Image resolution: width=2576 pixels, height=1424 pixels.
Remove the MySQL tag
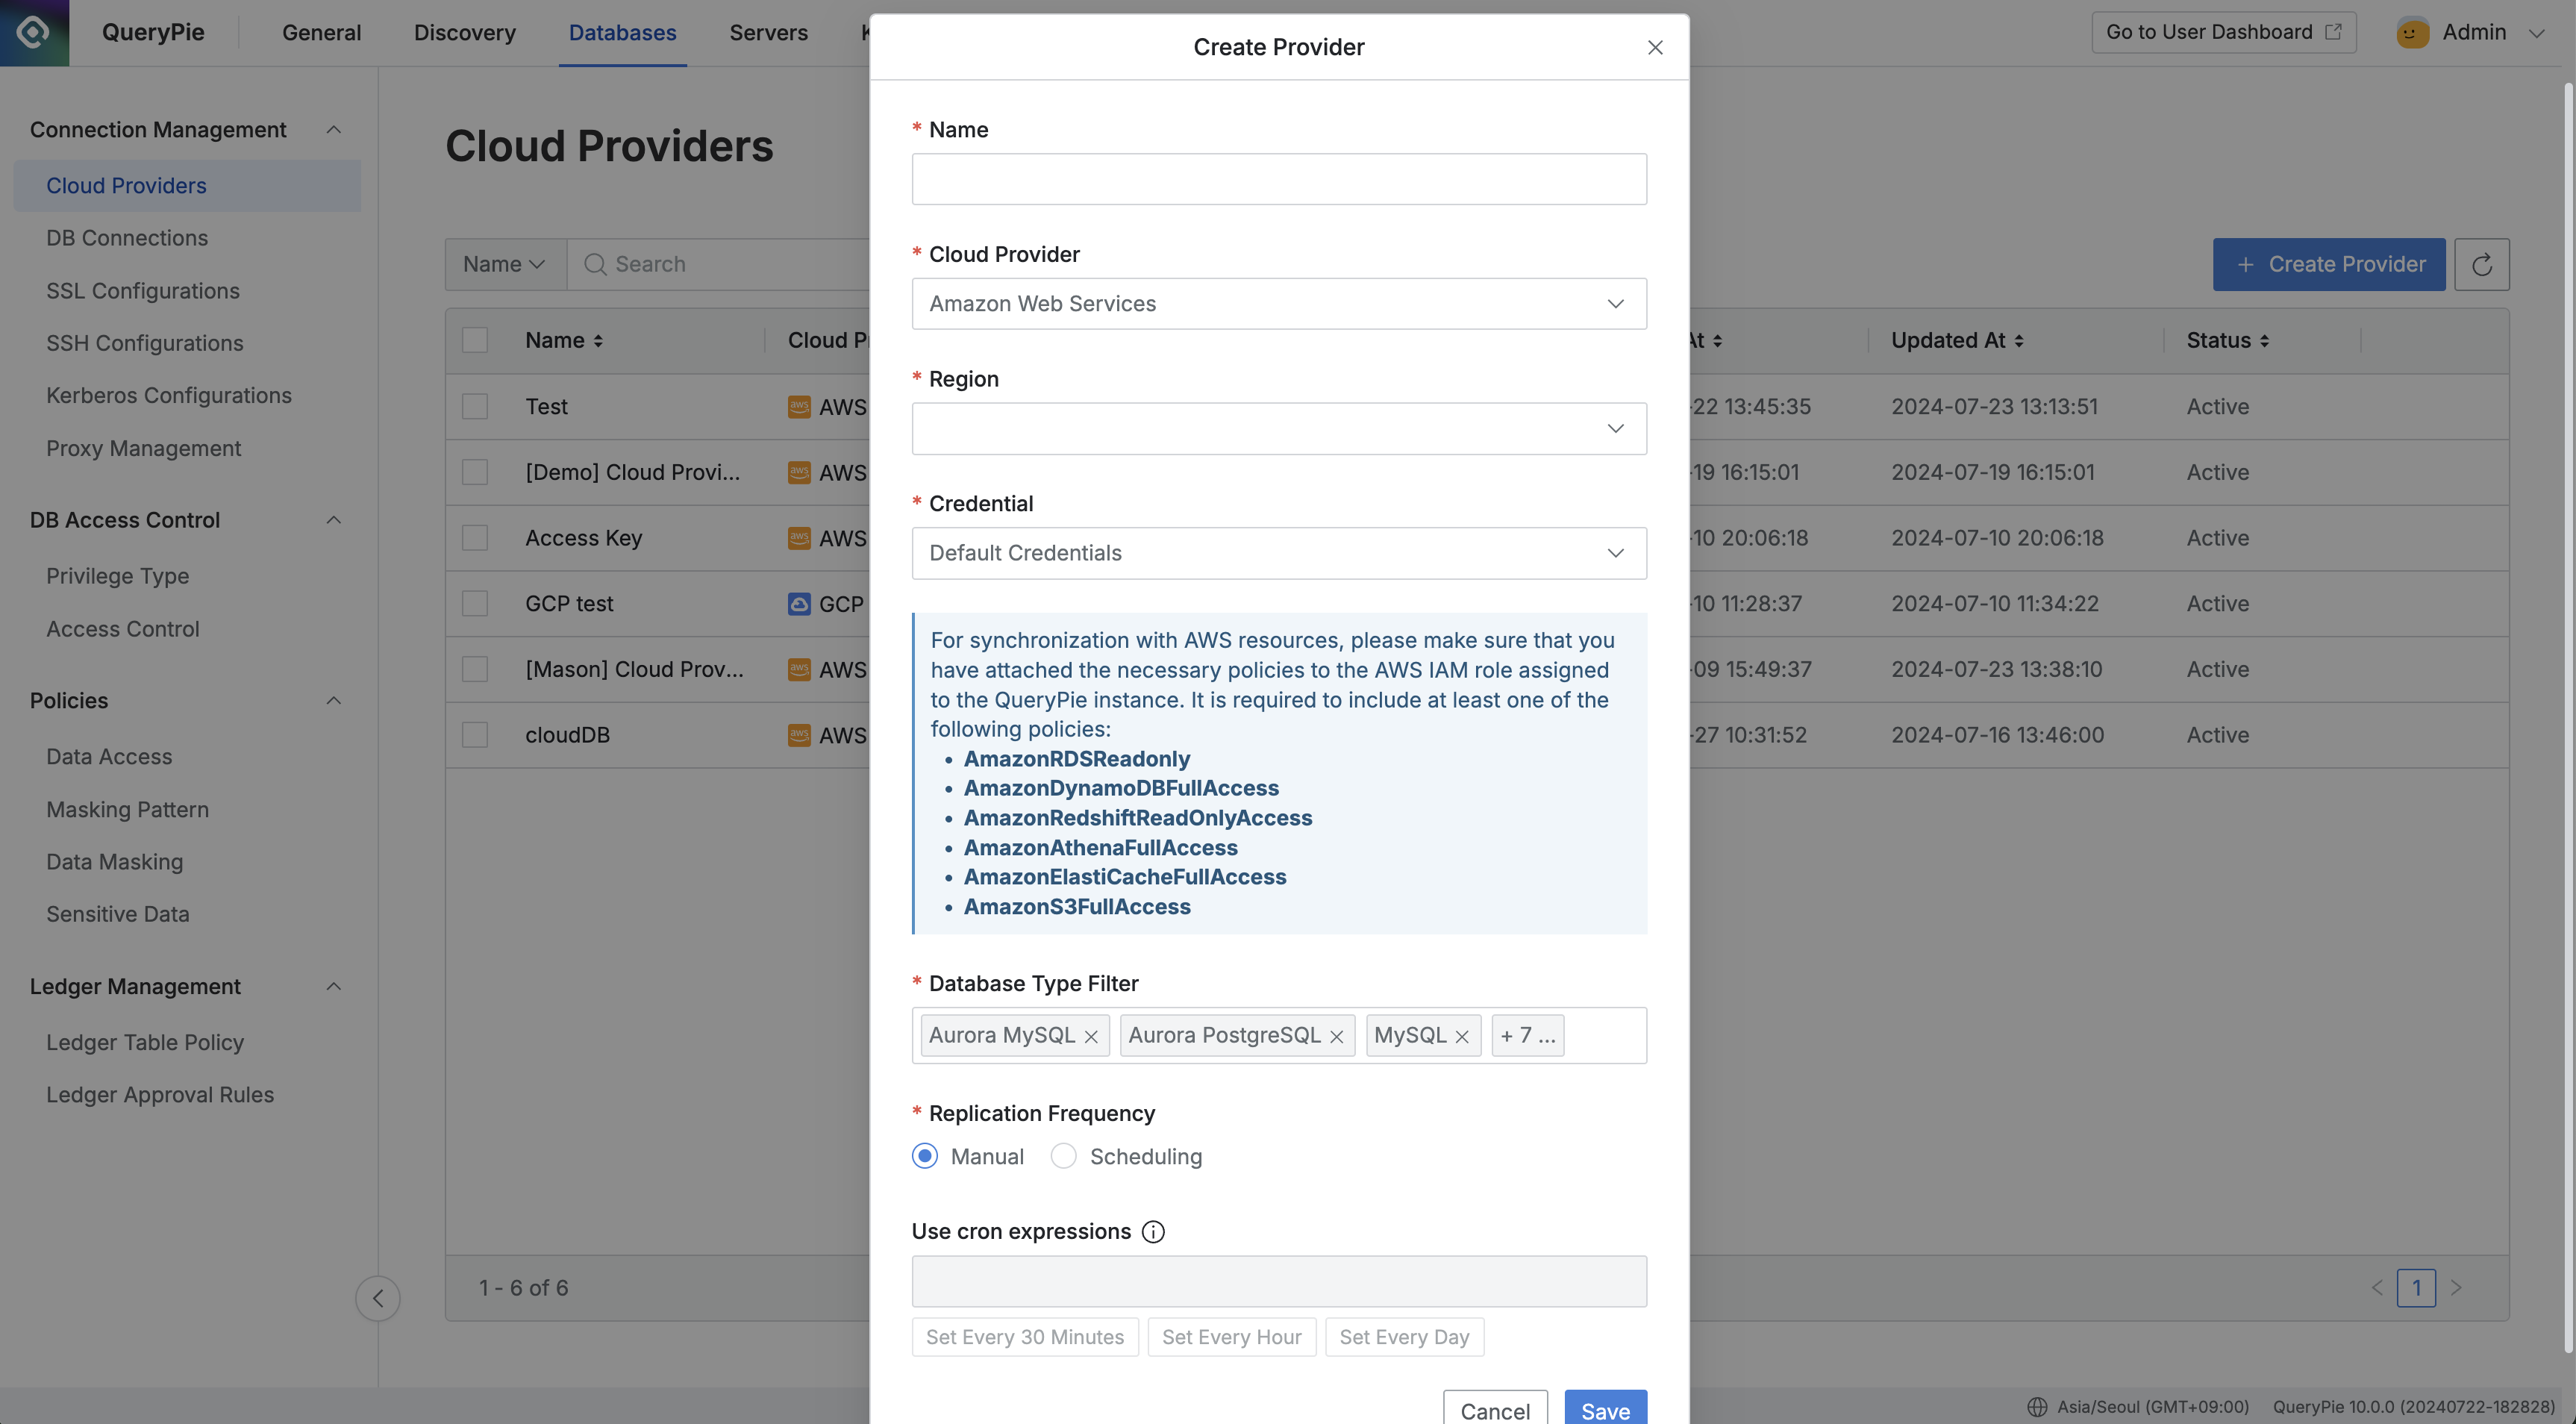coord(1462,1036)
